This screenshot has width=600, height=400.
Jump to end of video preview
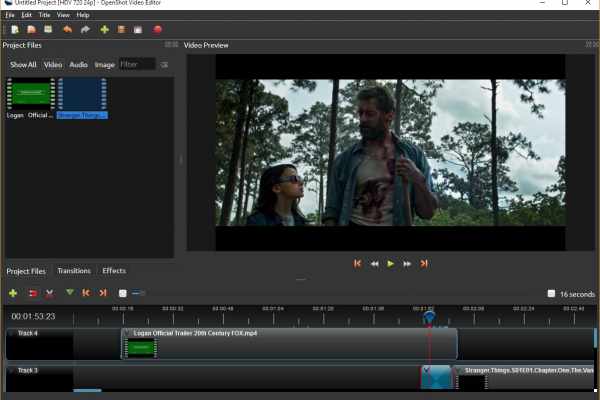(x=424, y=264)
